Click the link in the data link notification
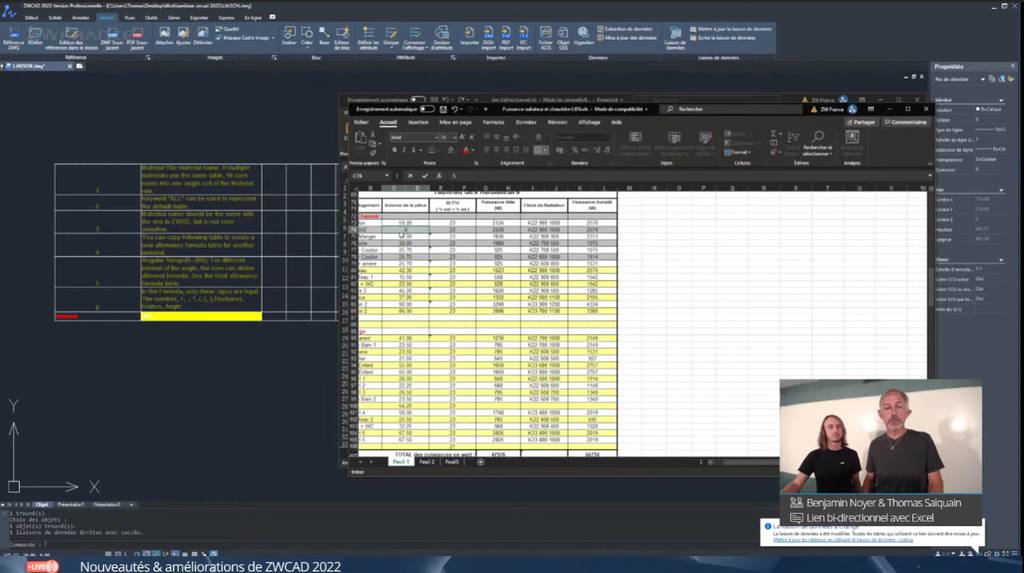This screenshot has width=1024, height=573. [x=843, y=540]
